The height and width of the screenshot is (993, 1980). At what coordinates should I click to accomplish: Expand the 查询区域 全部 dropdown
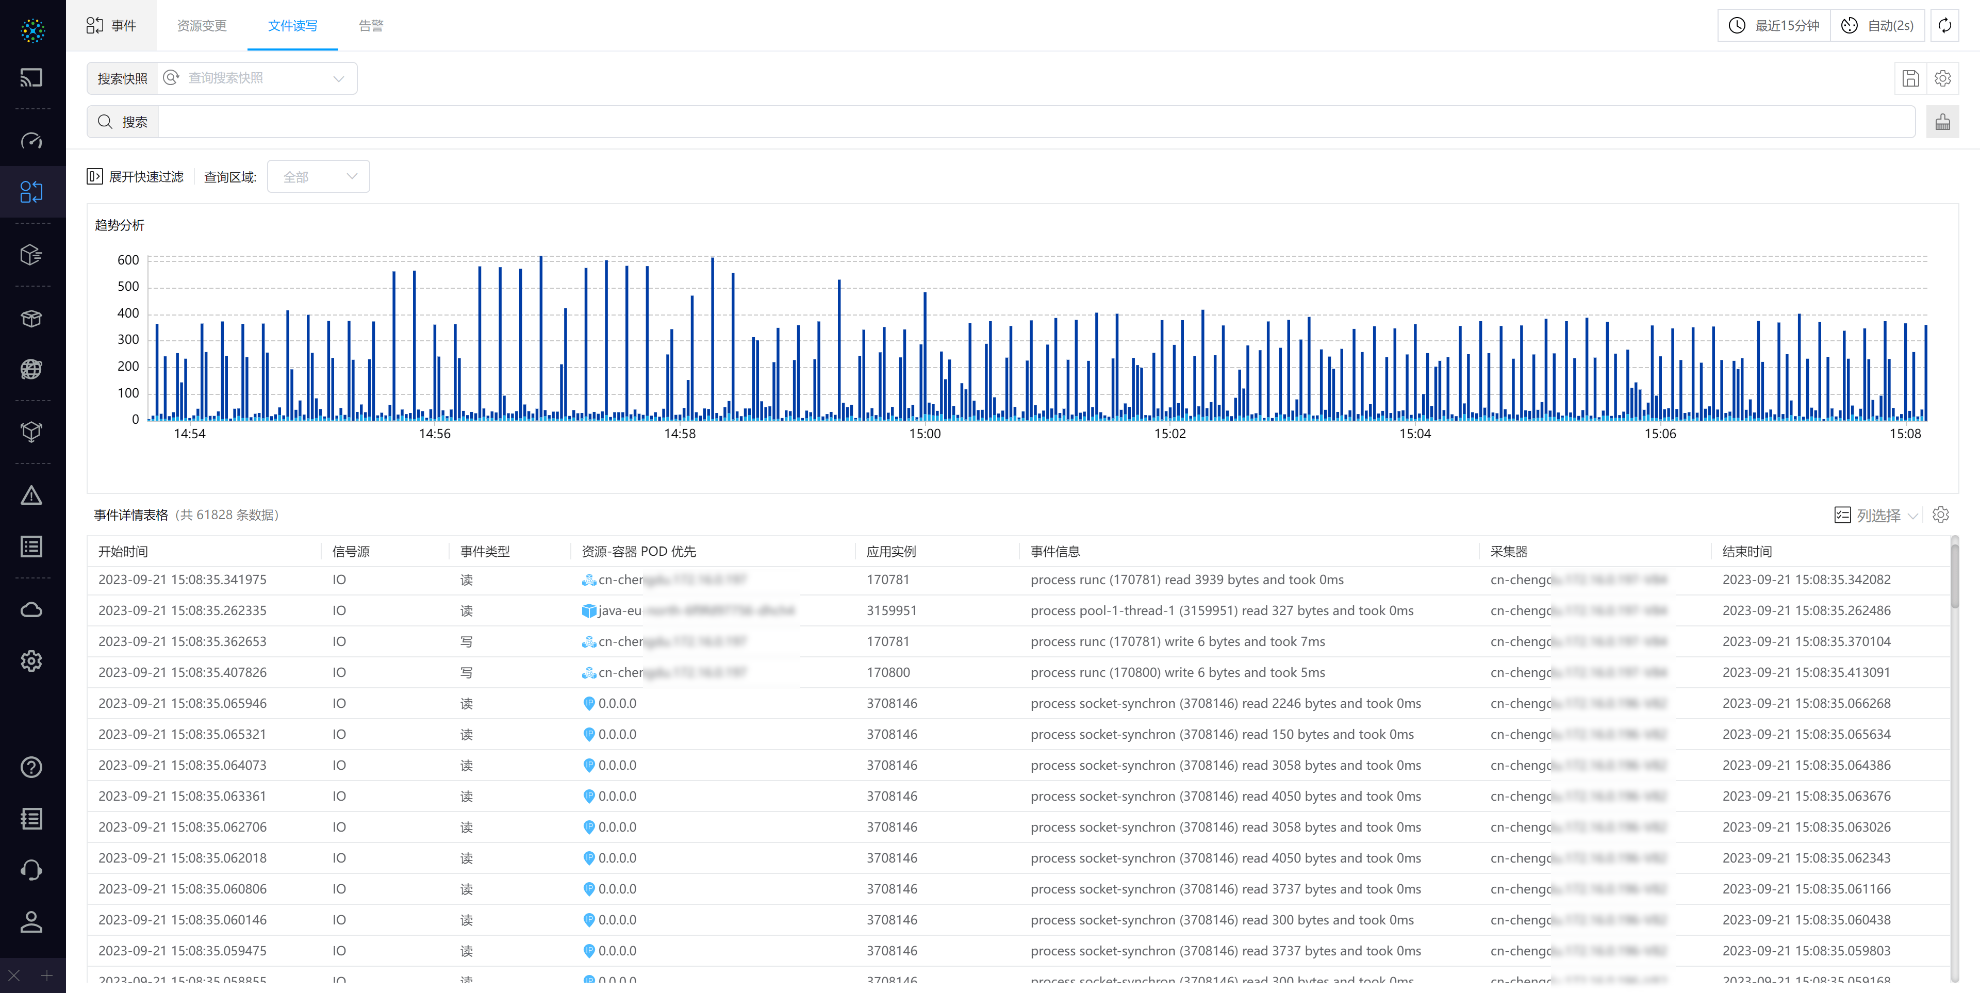point(318,177)
